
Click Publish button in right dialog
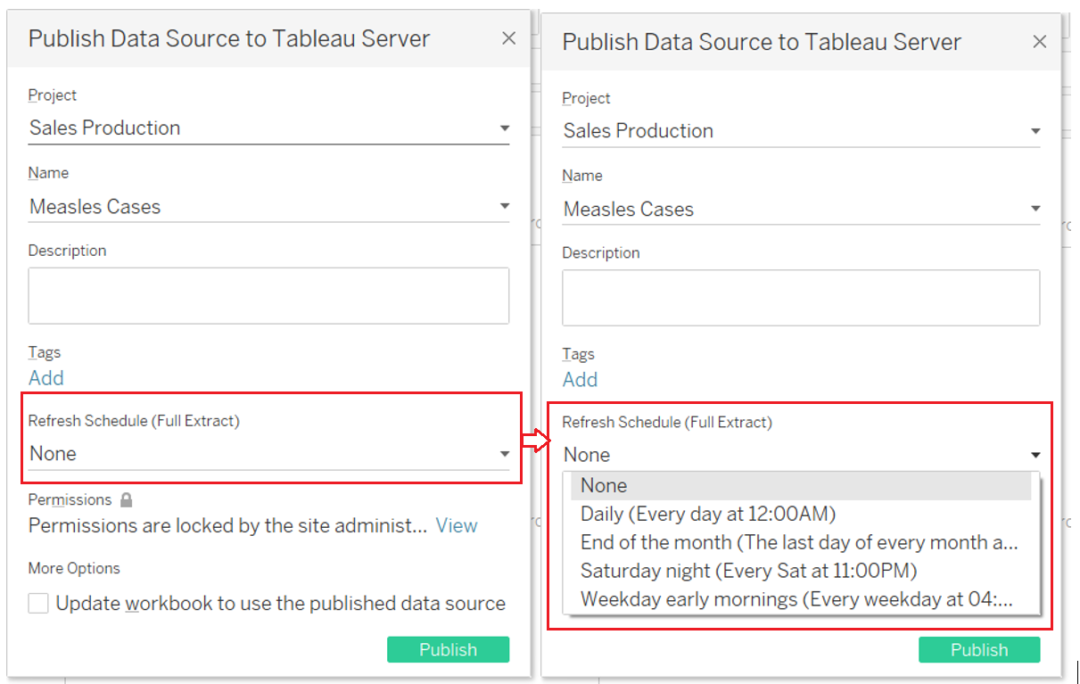pyautogui.click(x=979, y=650)
